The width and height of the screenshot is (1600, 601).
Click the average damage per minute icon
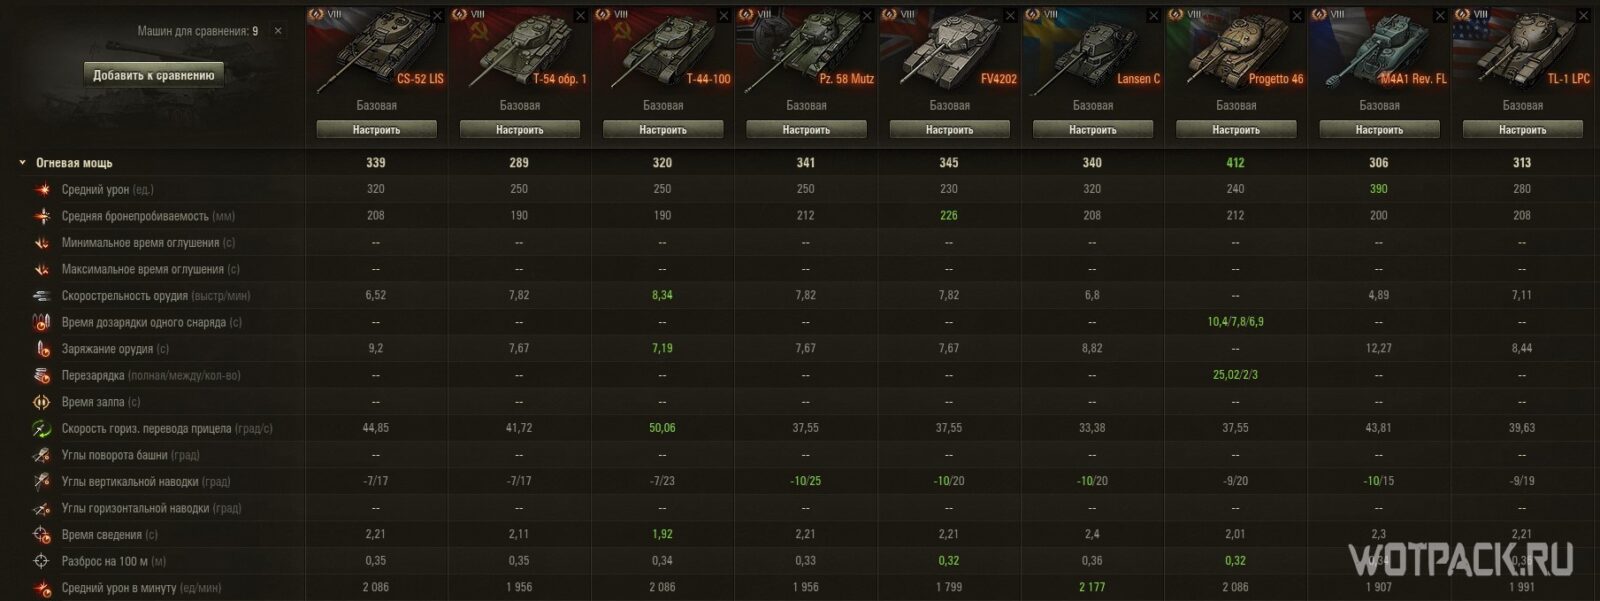(42, 588)
